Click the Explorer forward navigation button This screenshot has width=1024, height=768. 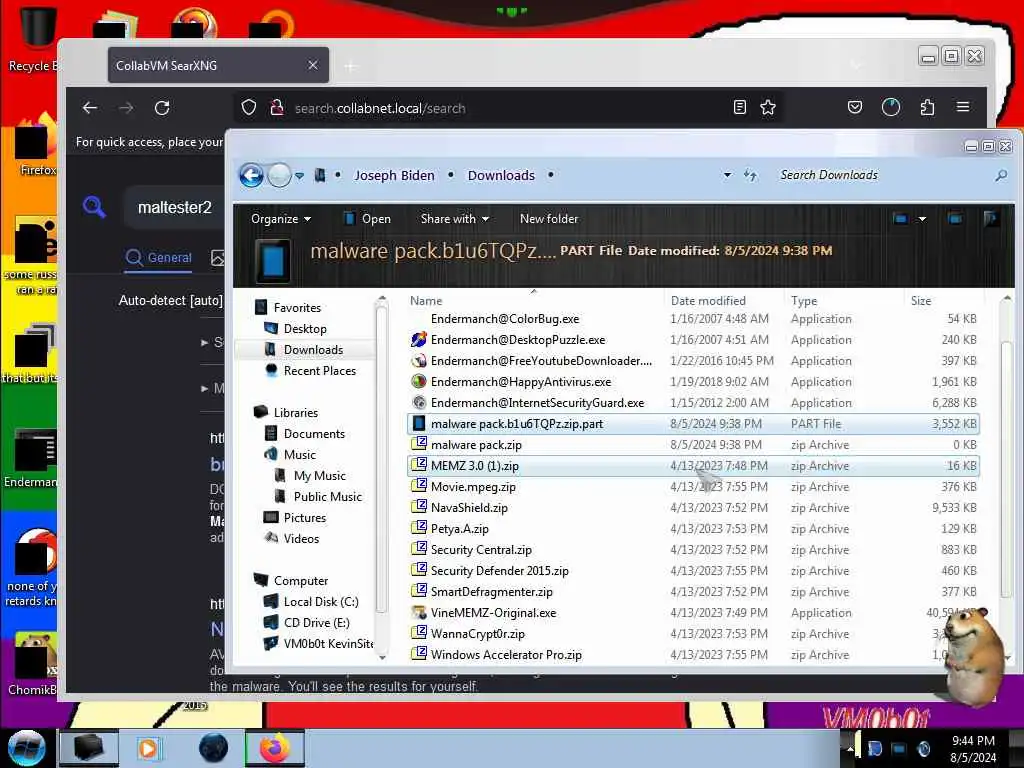click(279, 175)
